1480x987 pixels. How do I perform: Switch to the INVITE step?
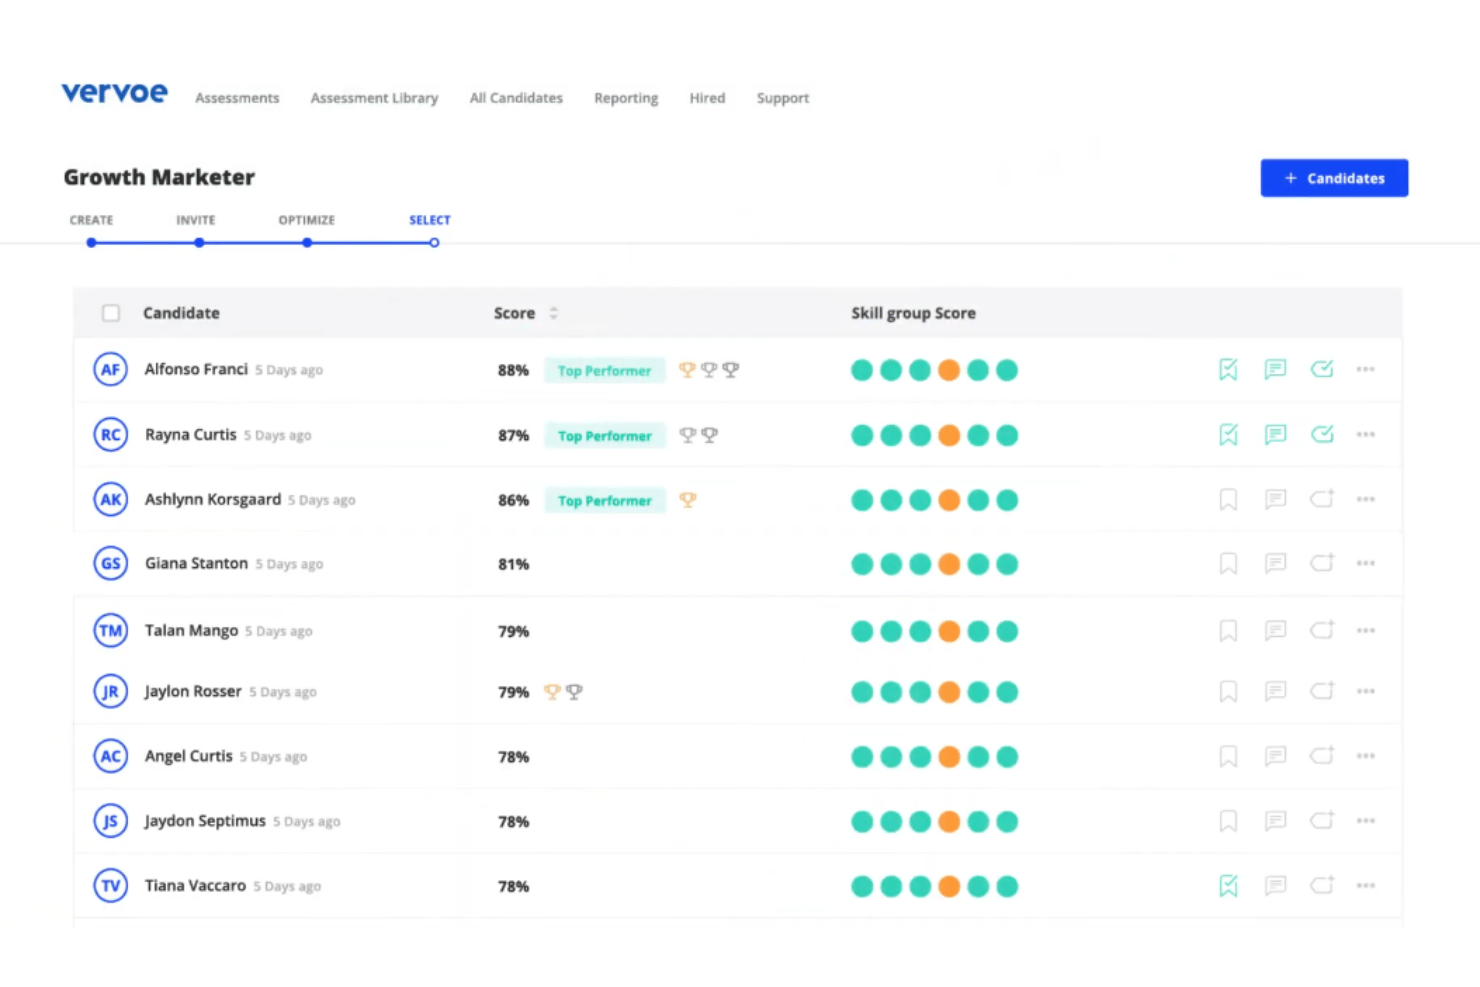tap(196, 220)
